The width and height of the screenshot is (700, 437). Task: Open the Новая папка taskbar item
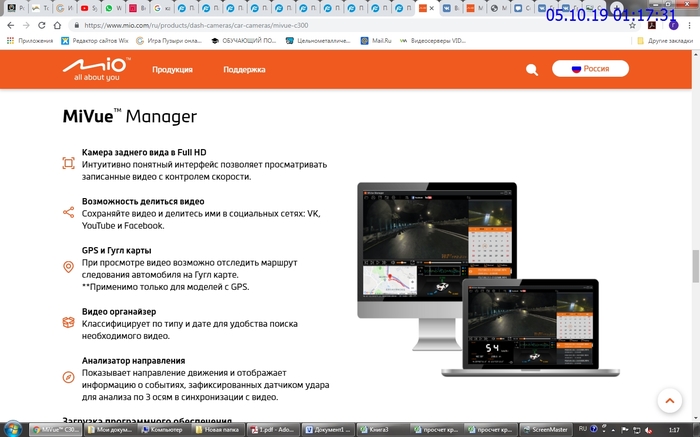218,429
